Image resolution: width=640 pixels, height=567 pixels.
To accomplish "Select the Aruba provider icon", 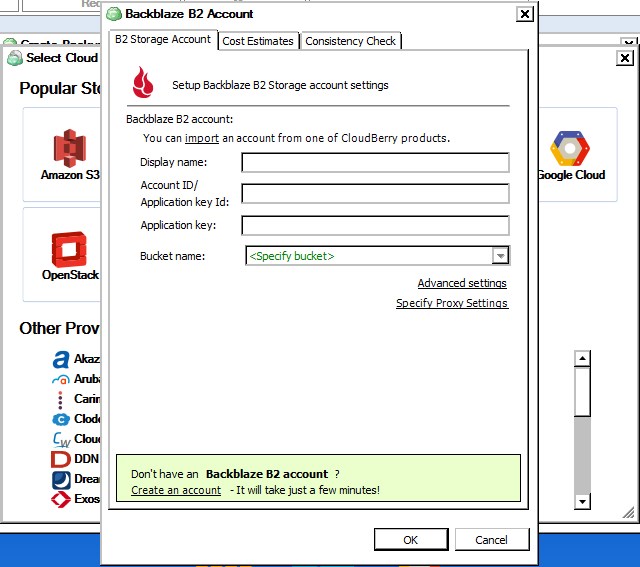I will pos(61,380).
